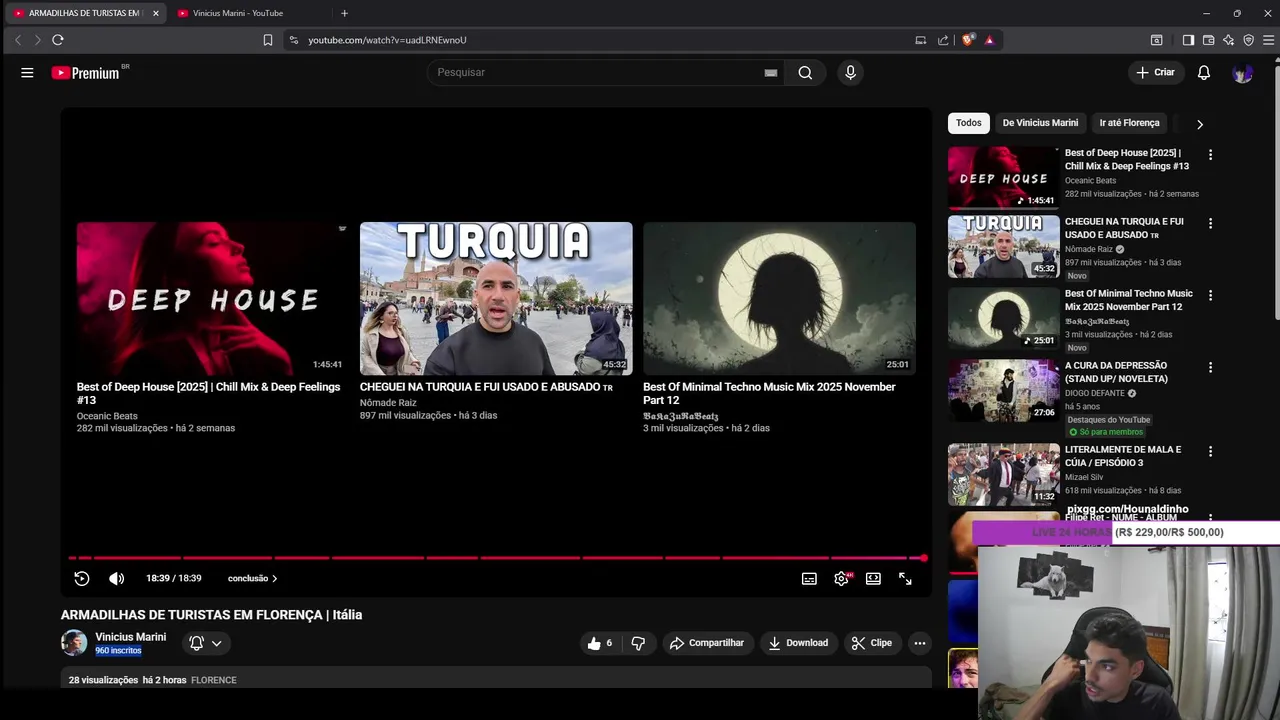Enter full screen mode
Viewport: 1280px width, 720px height.
coord(905,578)
